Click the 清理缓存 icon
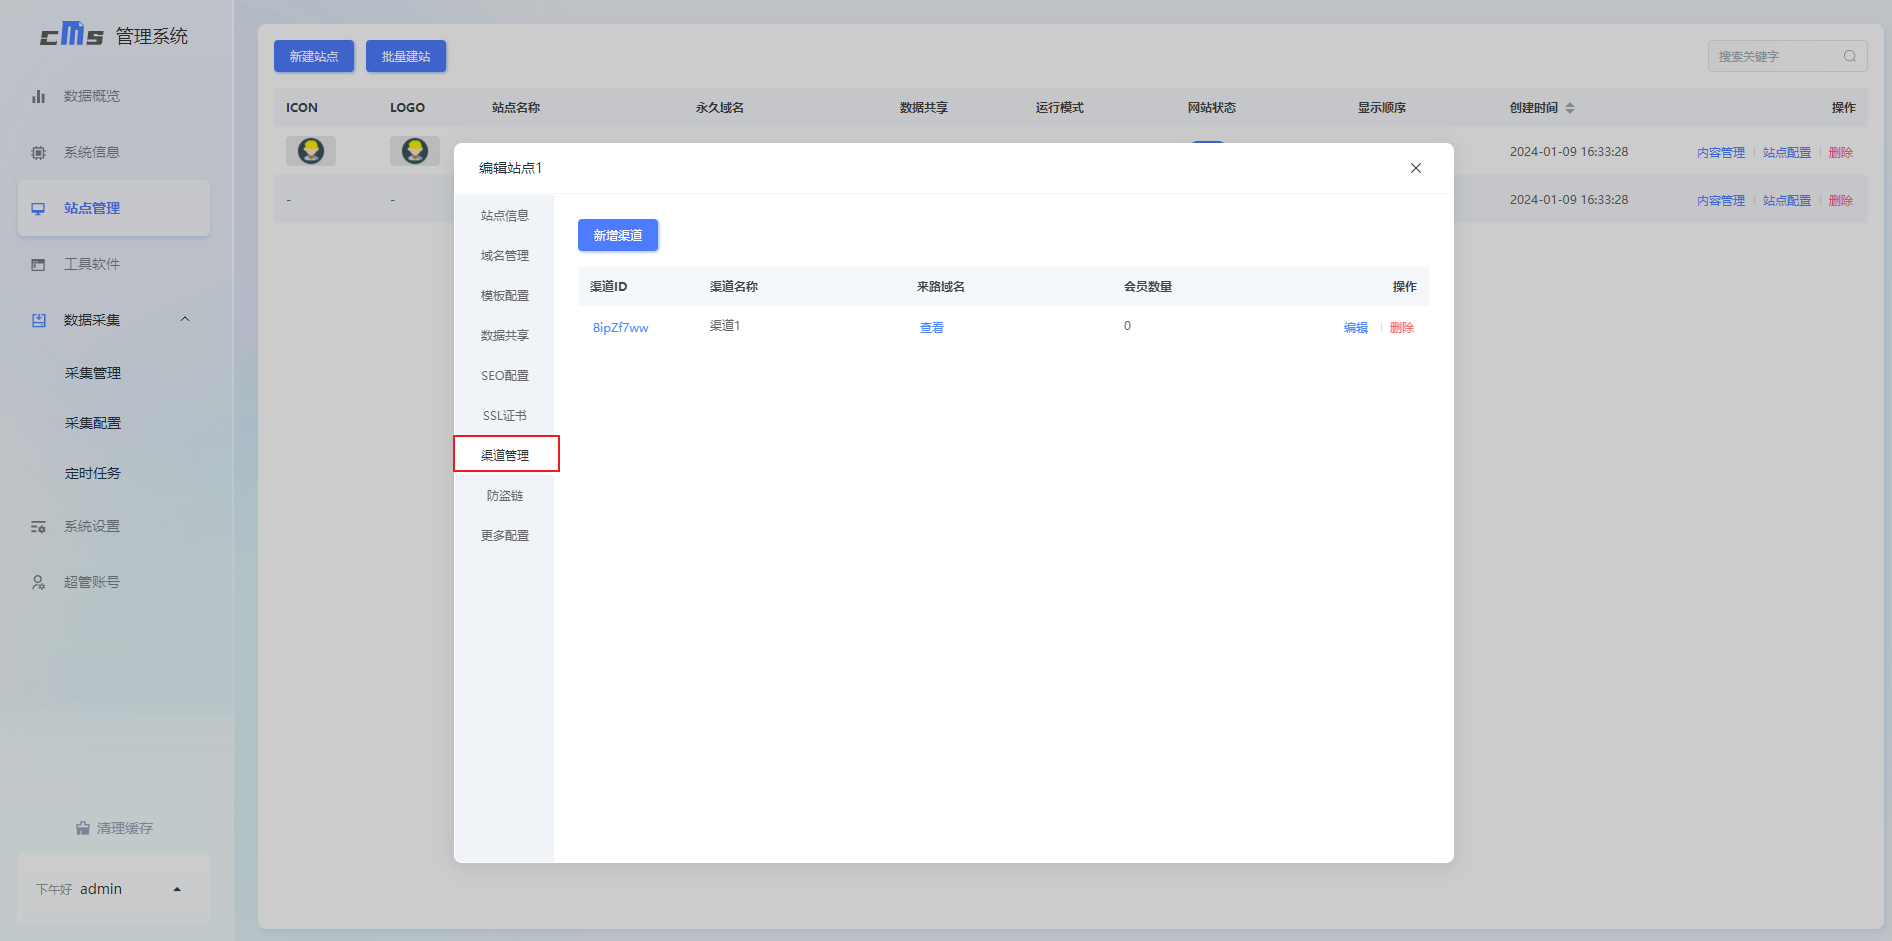The image size is (1892, 941). click(83, 828)
